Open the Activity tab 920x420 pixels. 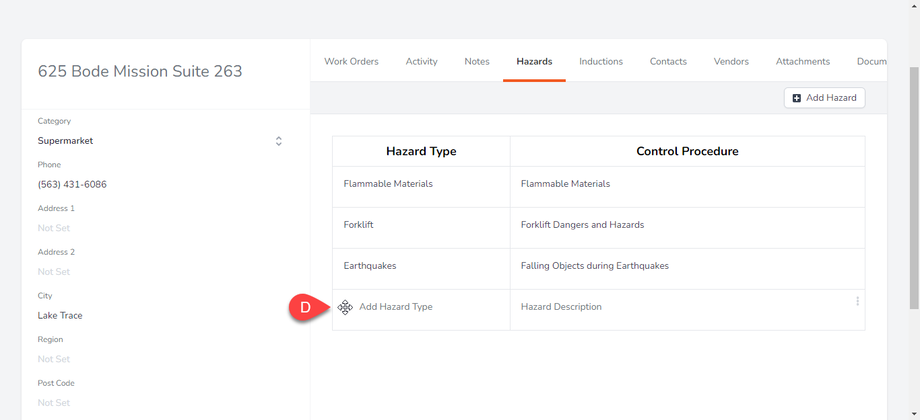pos(421,62)
